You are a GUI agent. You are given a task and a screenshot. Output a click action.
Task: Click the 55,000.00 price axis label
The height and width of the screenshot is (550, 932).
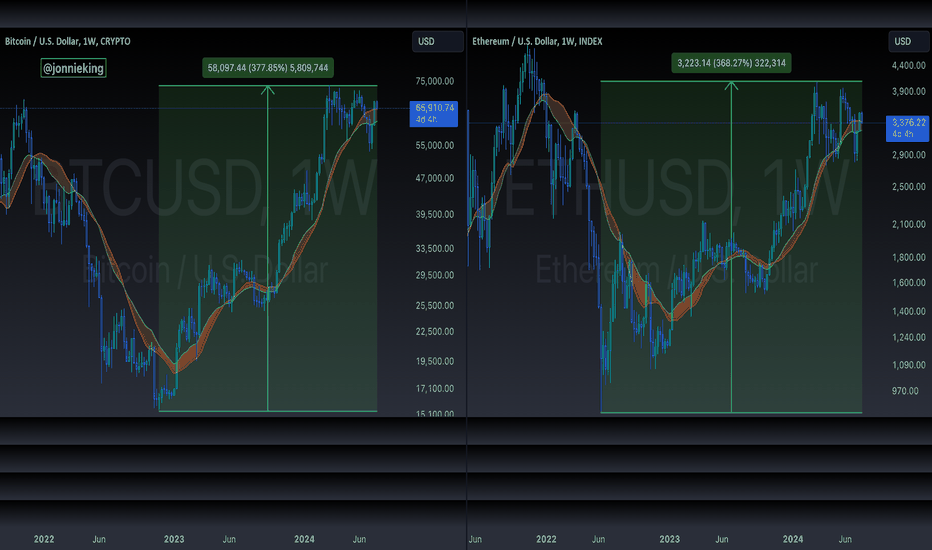coord(435,146)
